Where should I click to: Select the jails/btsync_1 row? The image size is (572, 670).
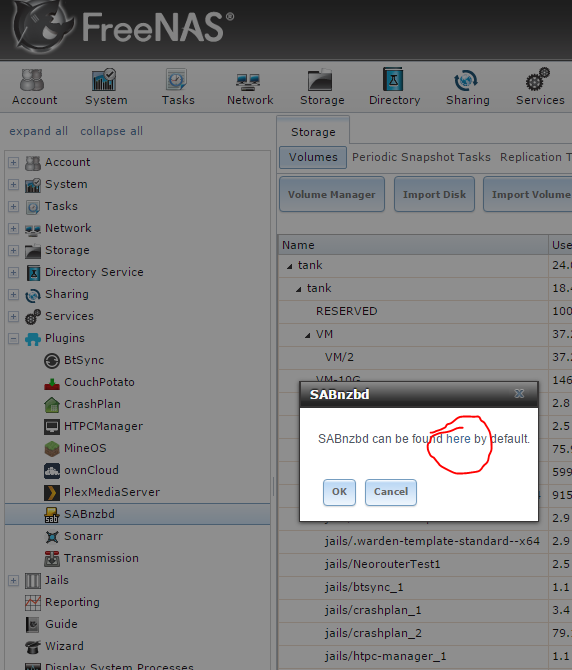pyautogui.click(x=413, y=588)
